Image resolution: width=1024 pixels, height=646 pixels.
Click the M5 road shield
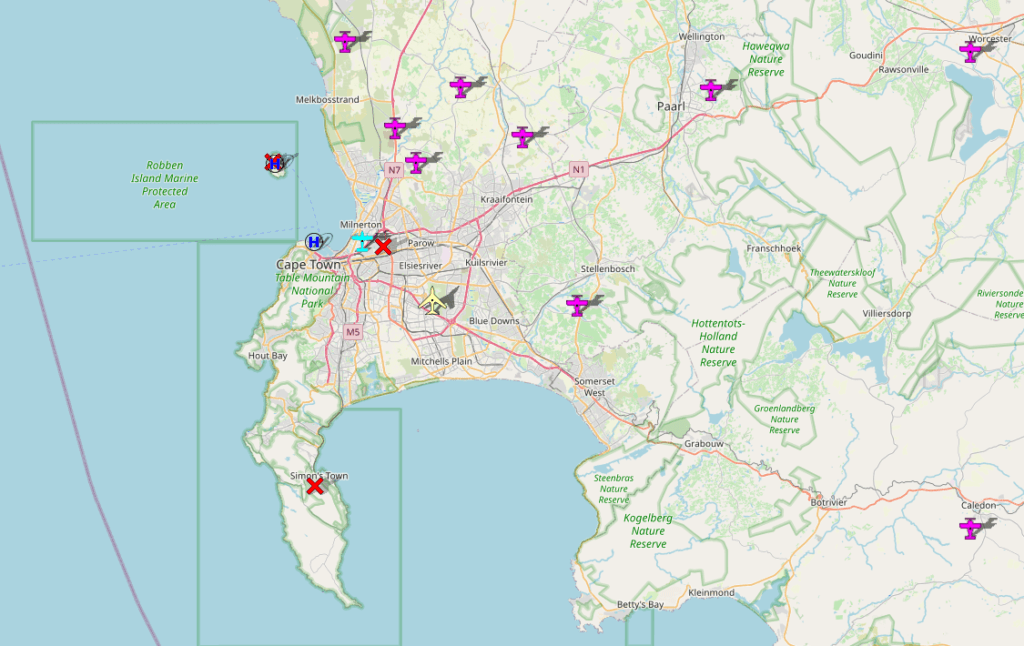[352, 331]
